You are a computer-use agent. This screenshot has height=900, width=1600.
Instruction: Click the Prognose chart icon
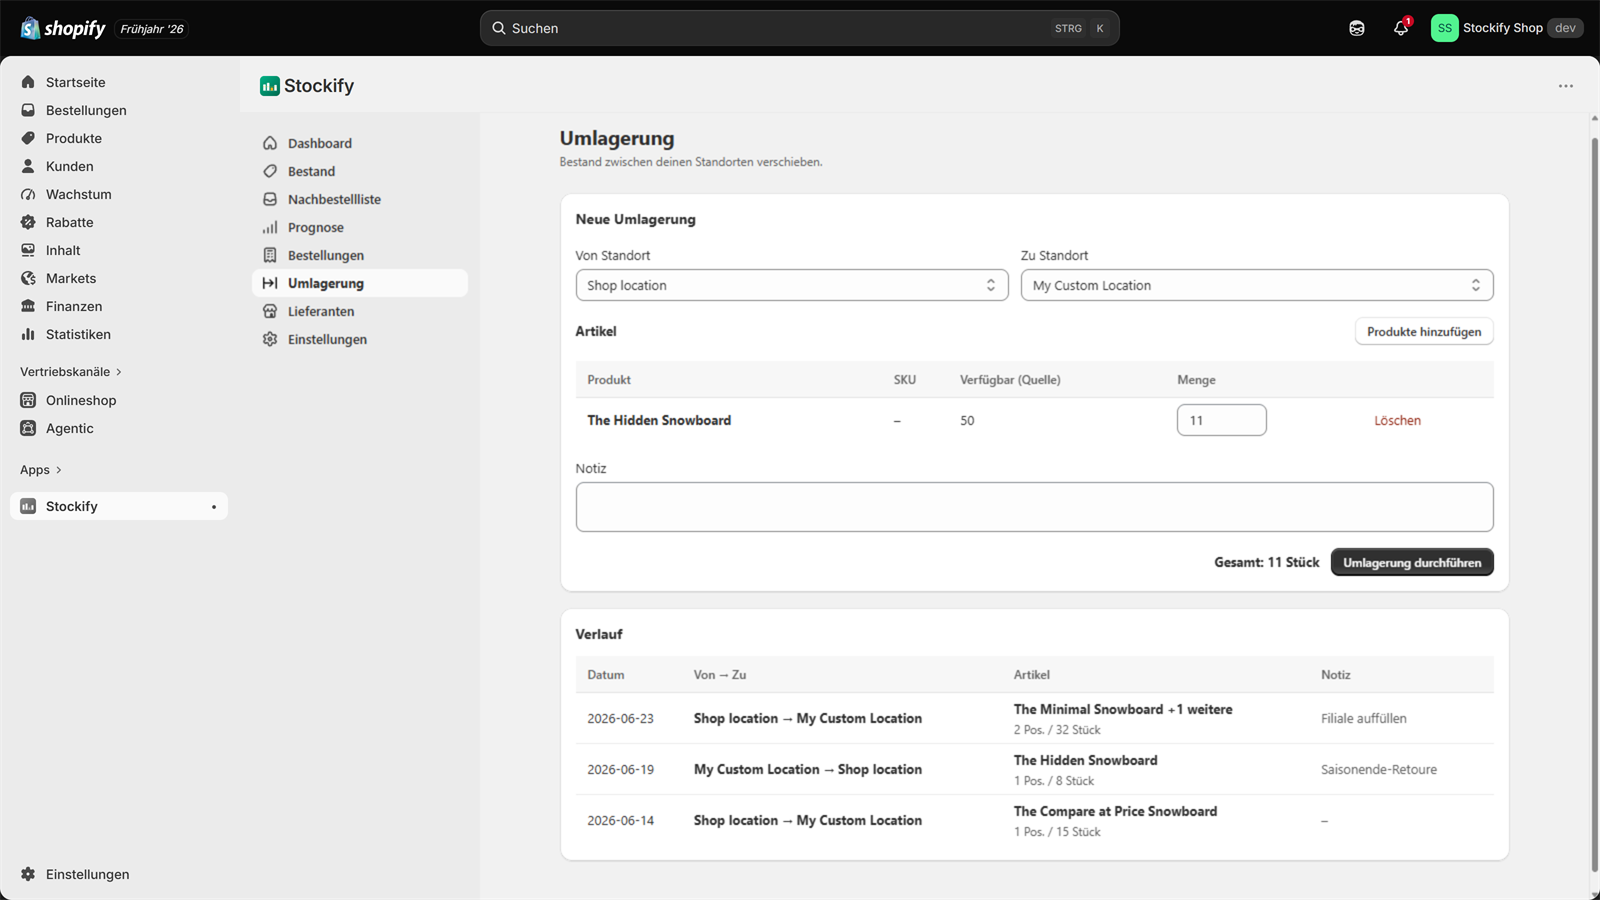click(270, 227)
